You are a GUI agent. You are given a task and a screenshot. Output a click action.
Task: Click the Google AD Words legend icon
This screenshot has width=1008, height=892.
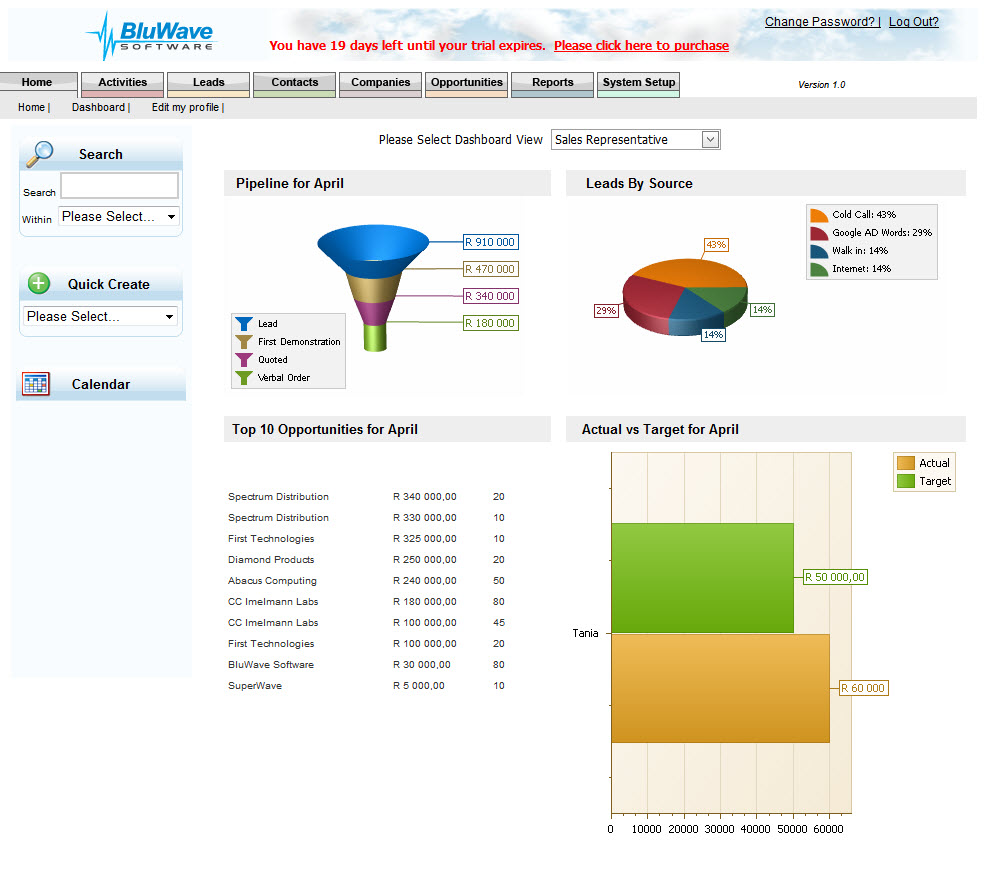pyautogui.click(x=818, y=233)
